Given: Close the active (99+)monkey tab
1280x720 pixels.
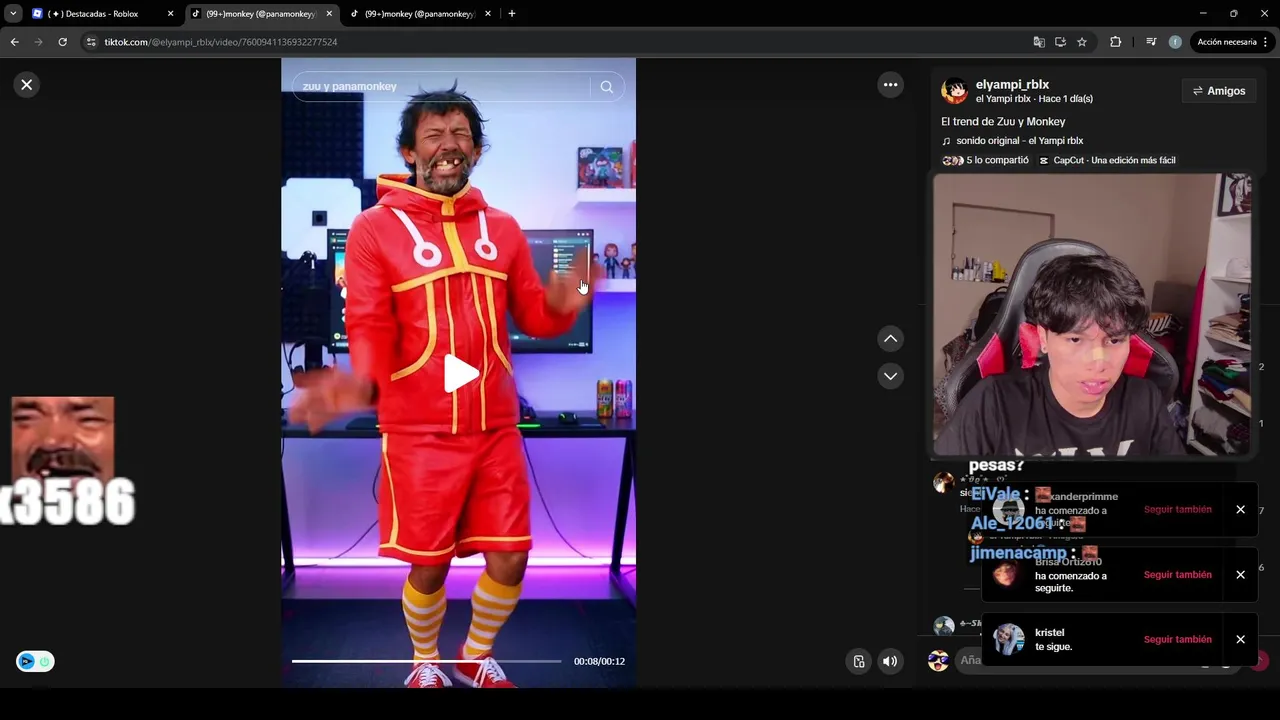Looking at the screenshot, I should pos(329,14).
